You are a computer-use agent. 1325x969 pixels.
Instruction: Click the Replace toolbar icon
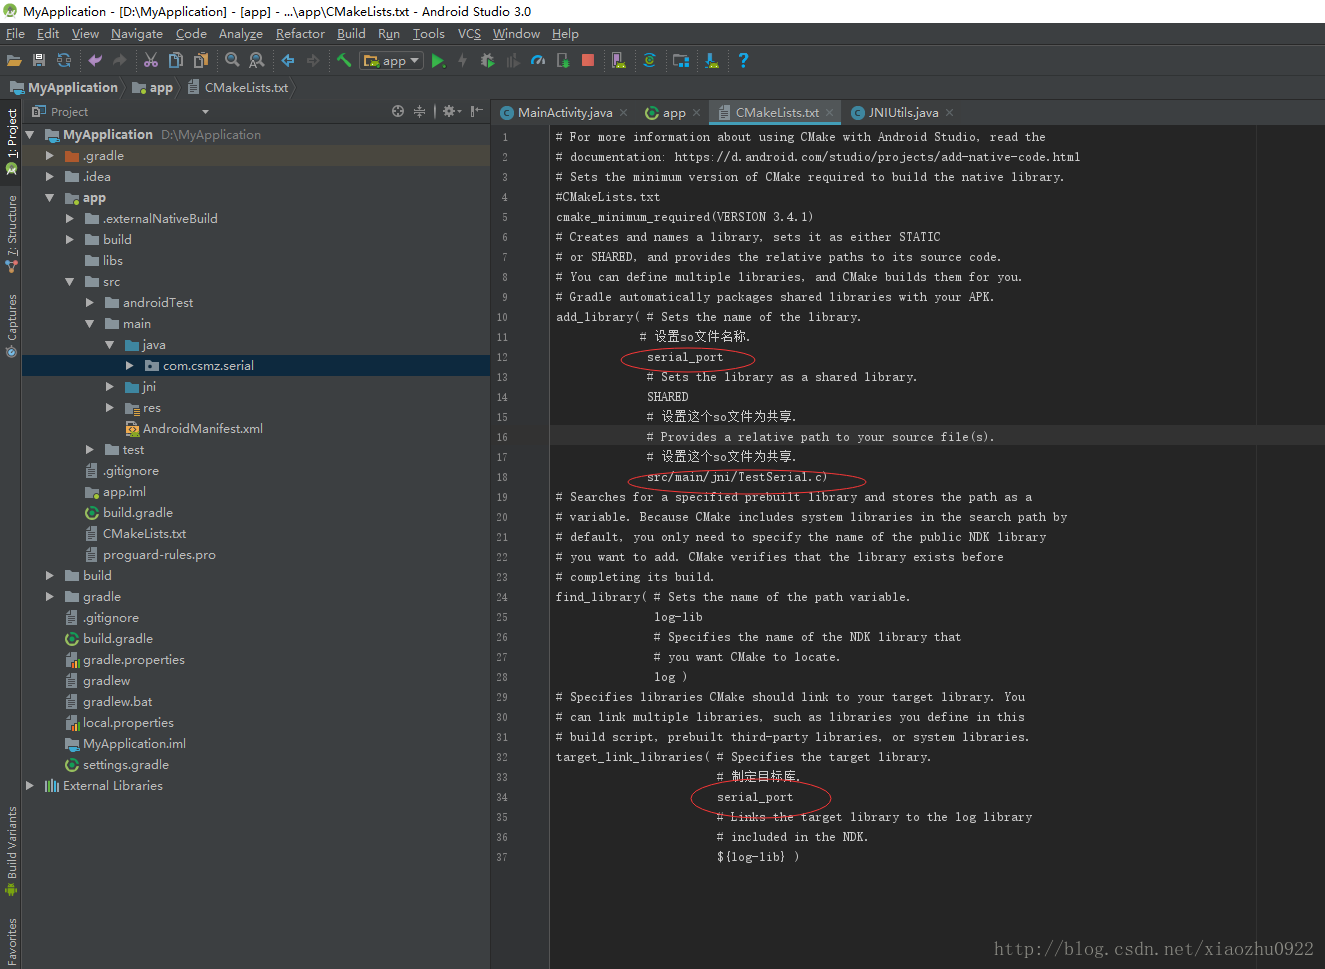coord(257,61)
